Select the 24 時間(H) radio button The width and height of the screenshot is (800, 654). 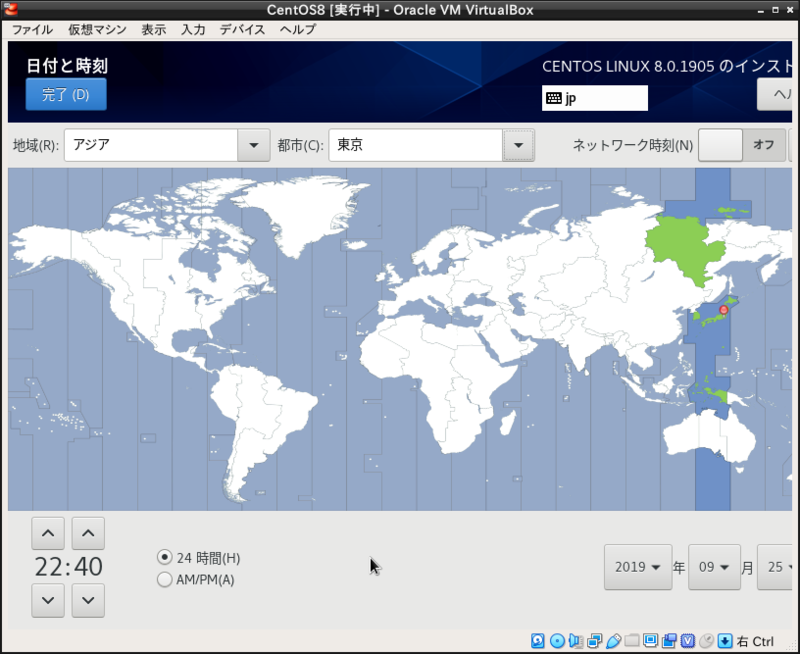[x=164, y=557]
